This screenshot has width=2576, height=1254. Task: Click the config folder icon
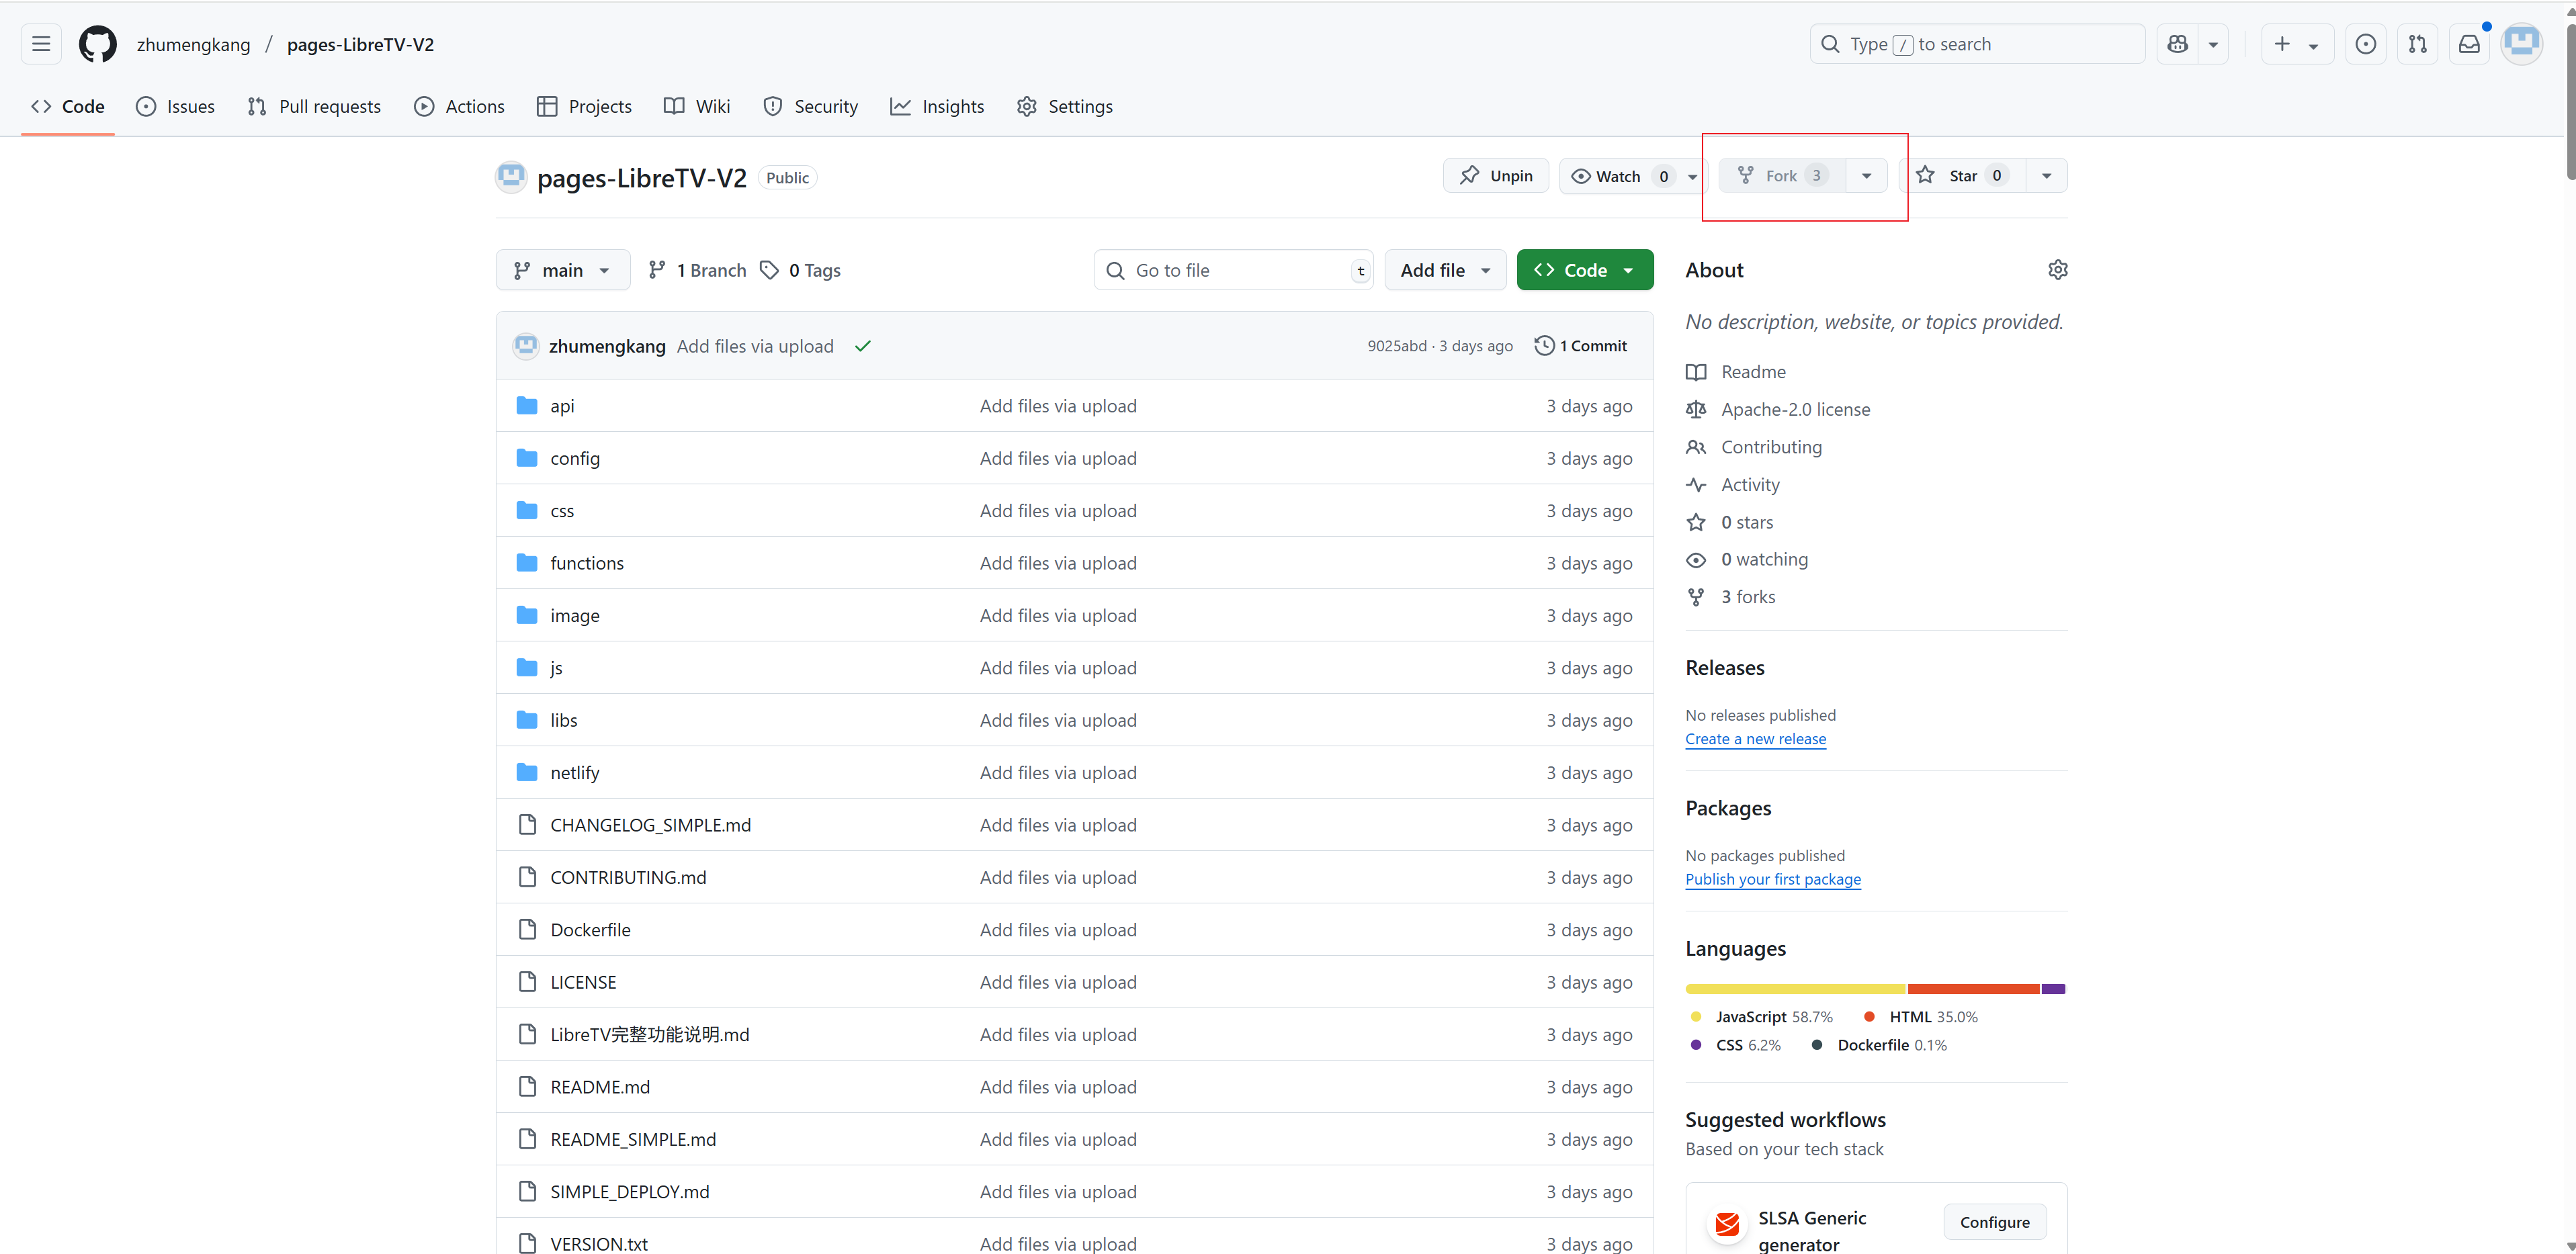coord(527,458)
